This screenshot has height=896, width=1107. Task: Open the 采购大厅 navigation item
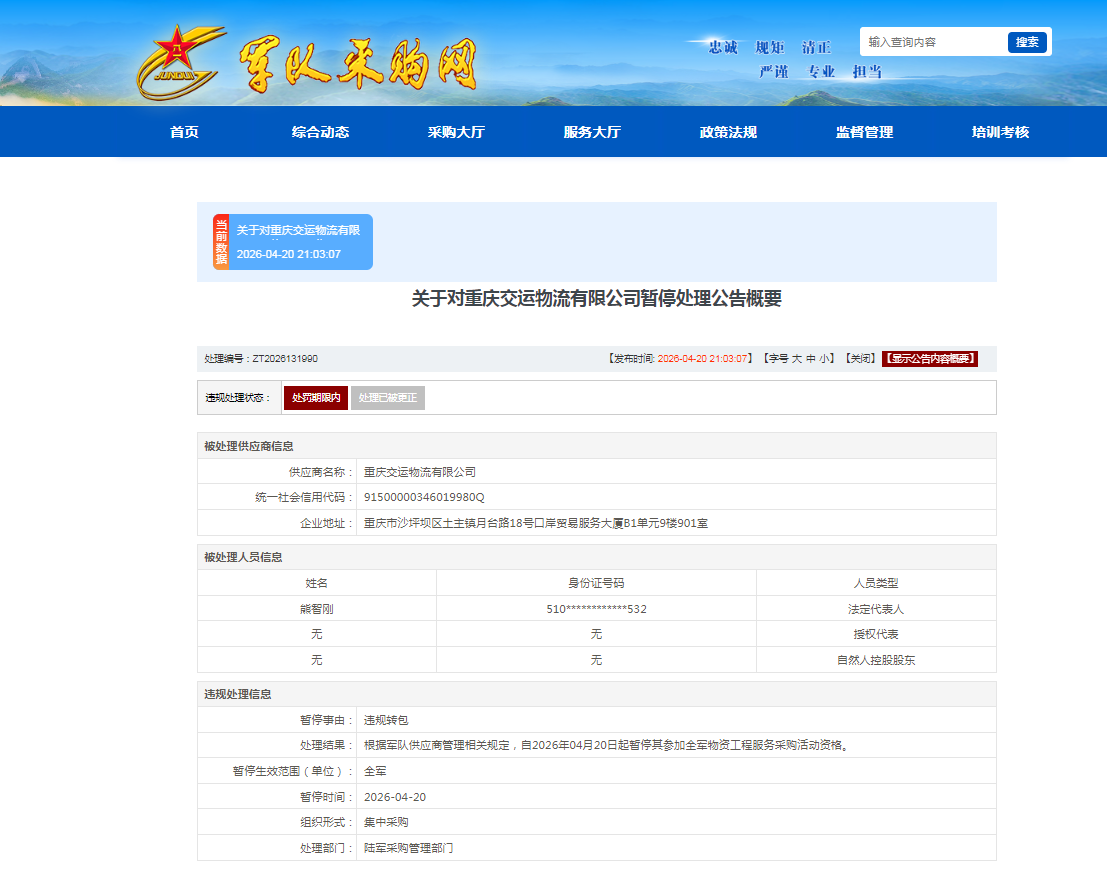456,132
